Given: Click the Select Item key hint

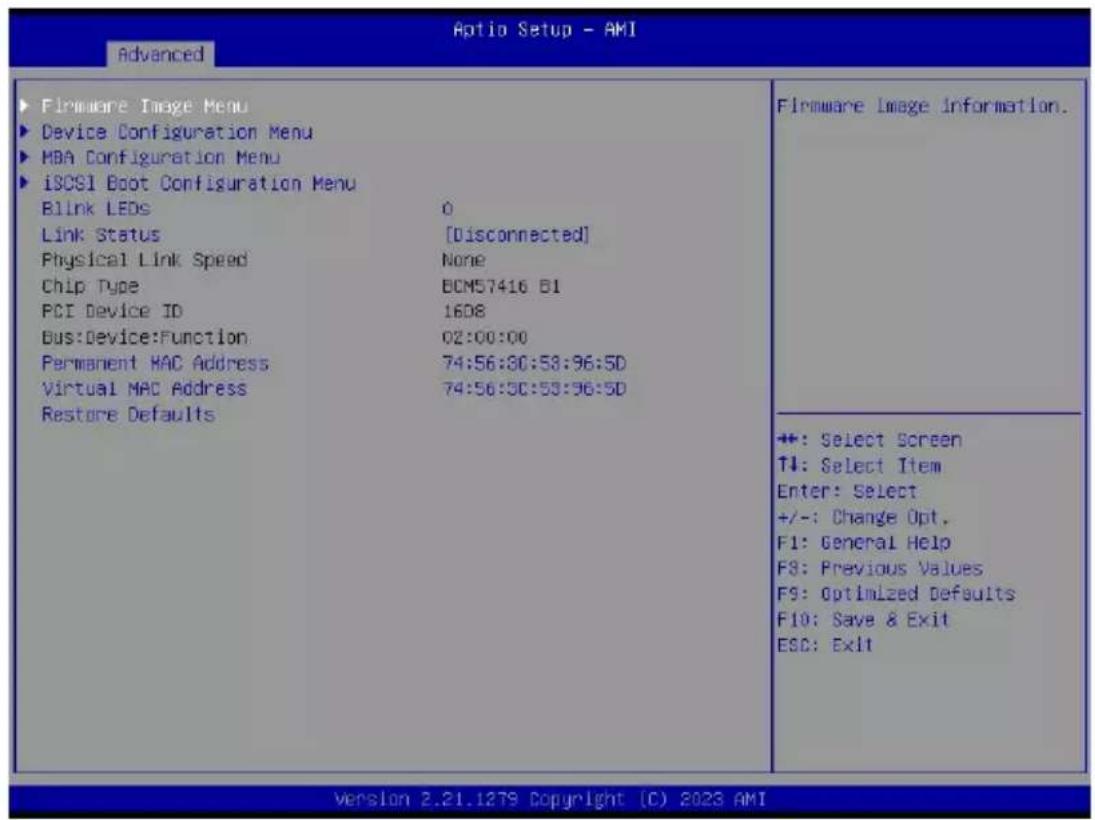Looking at the screenshot, I should point(859,466).
